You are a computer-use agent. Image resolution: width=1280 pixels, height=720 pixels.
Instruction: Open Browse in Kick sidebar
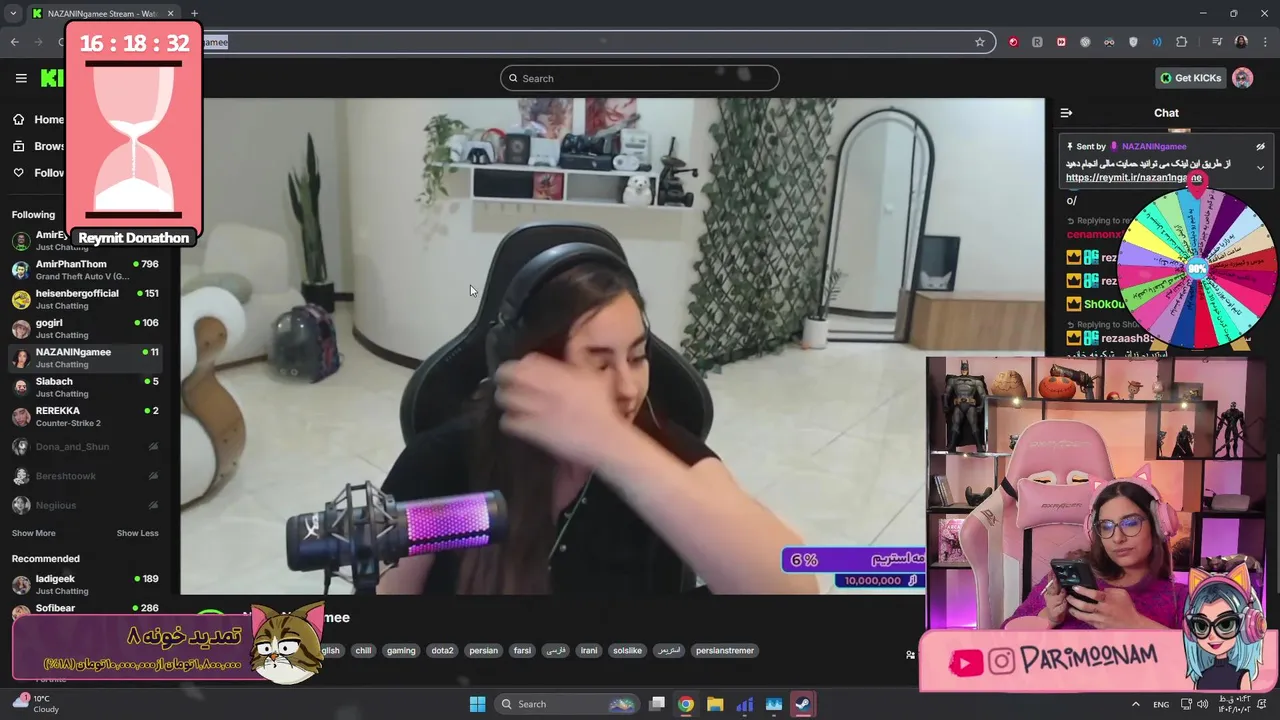tap(38, 146)
